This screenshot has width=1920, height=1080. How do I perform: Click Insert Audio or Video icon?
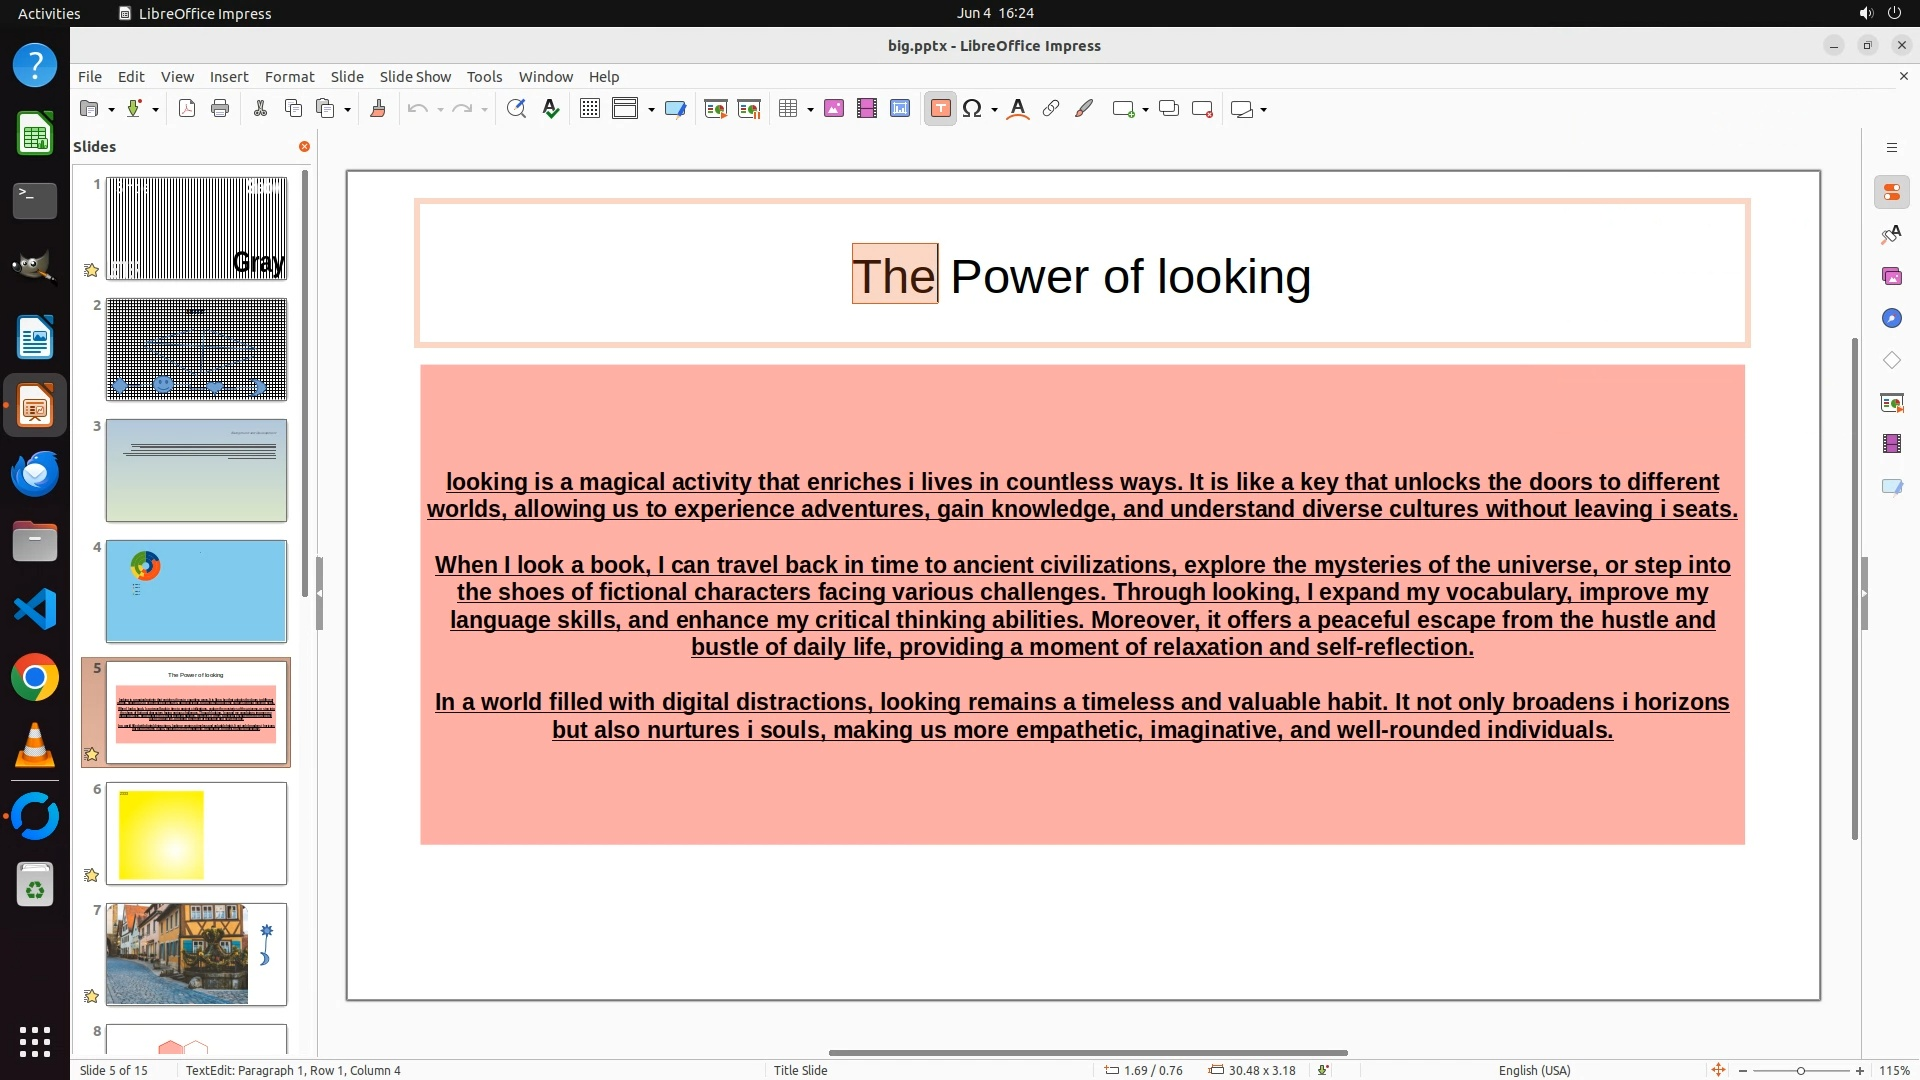coord(867,109)
